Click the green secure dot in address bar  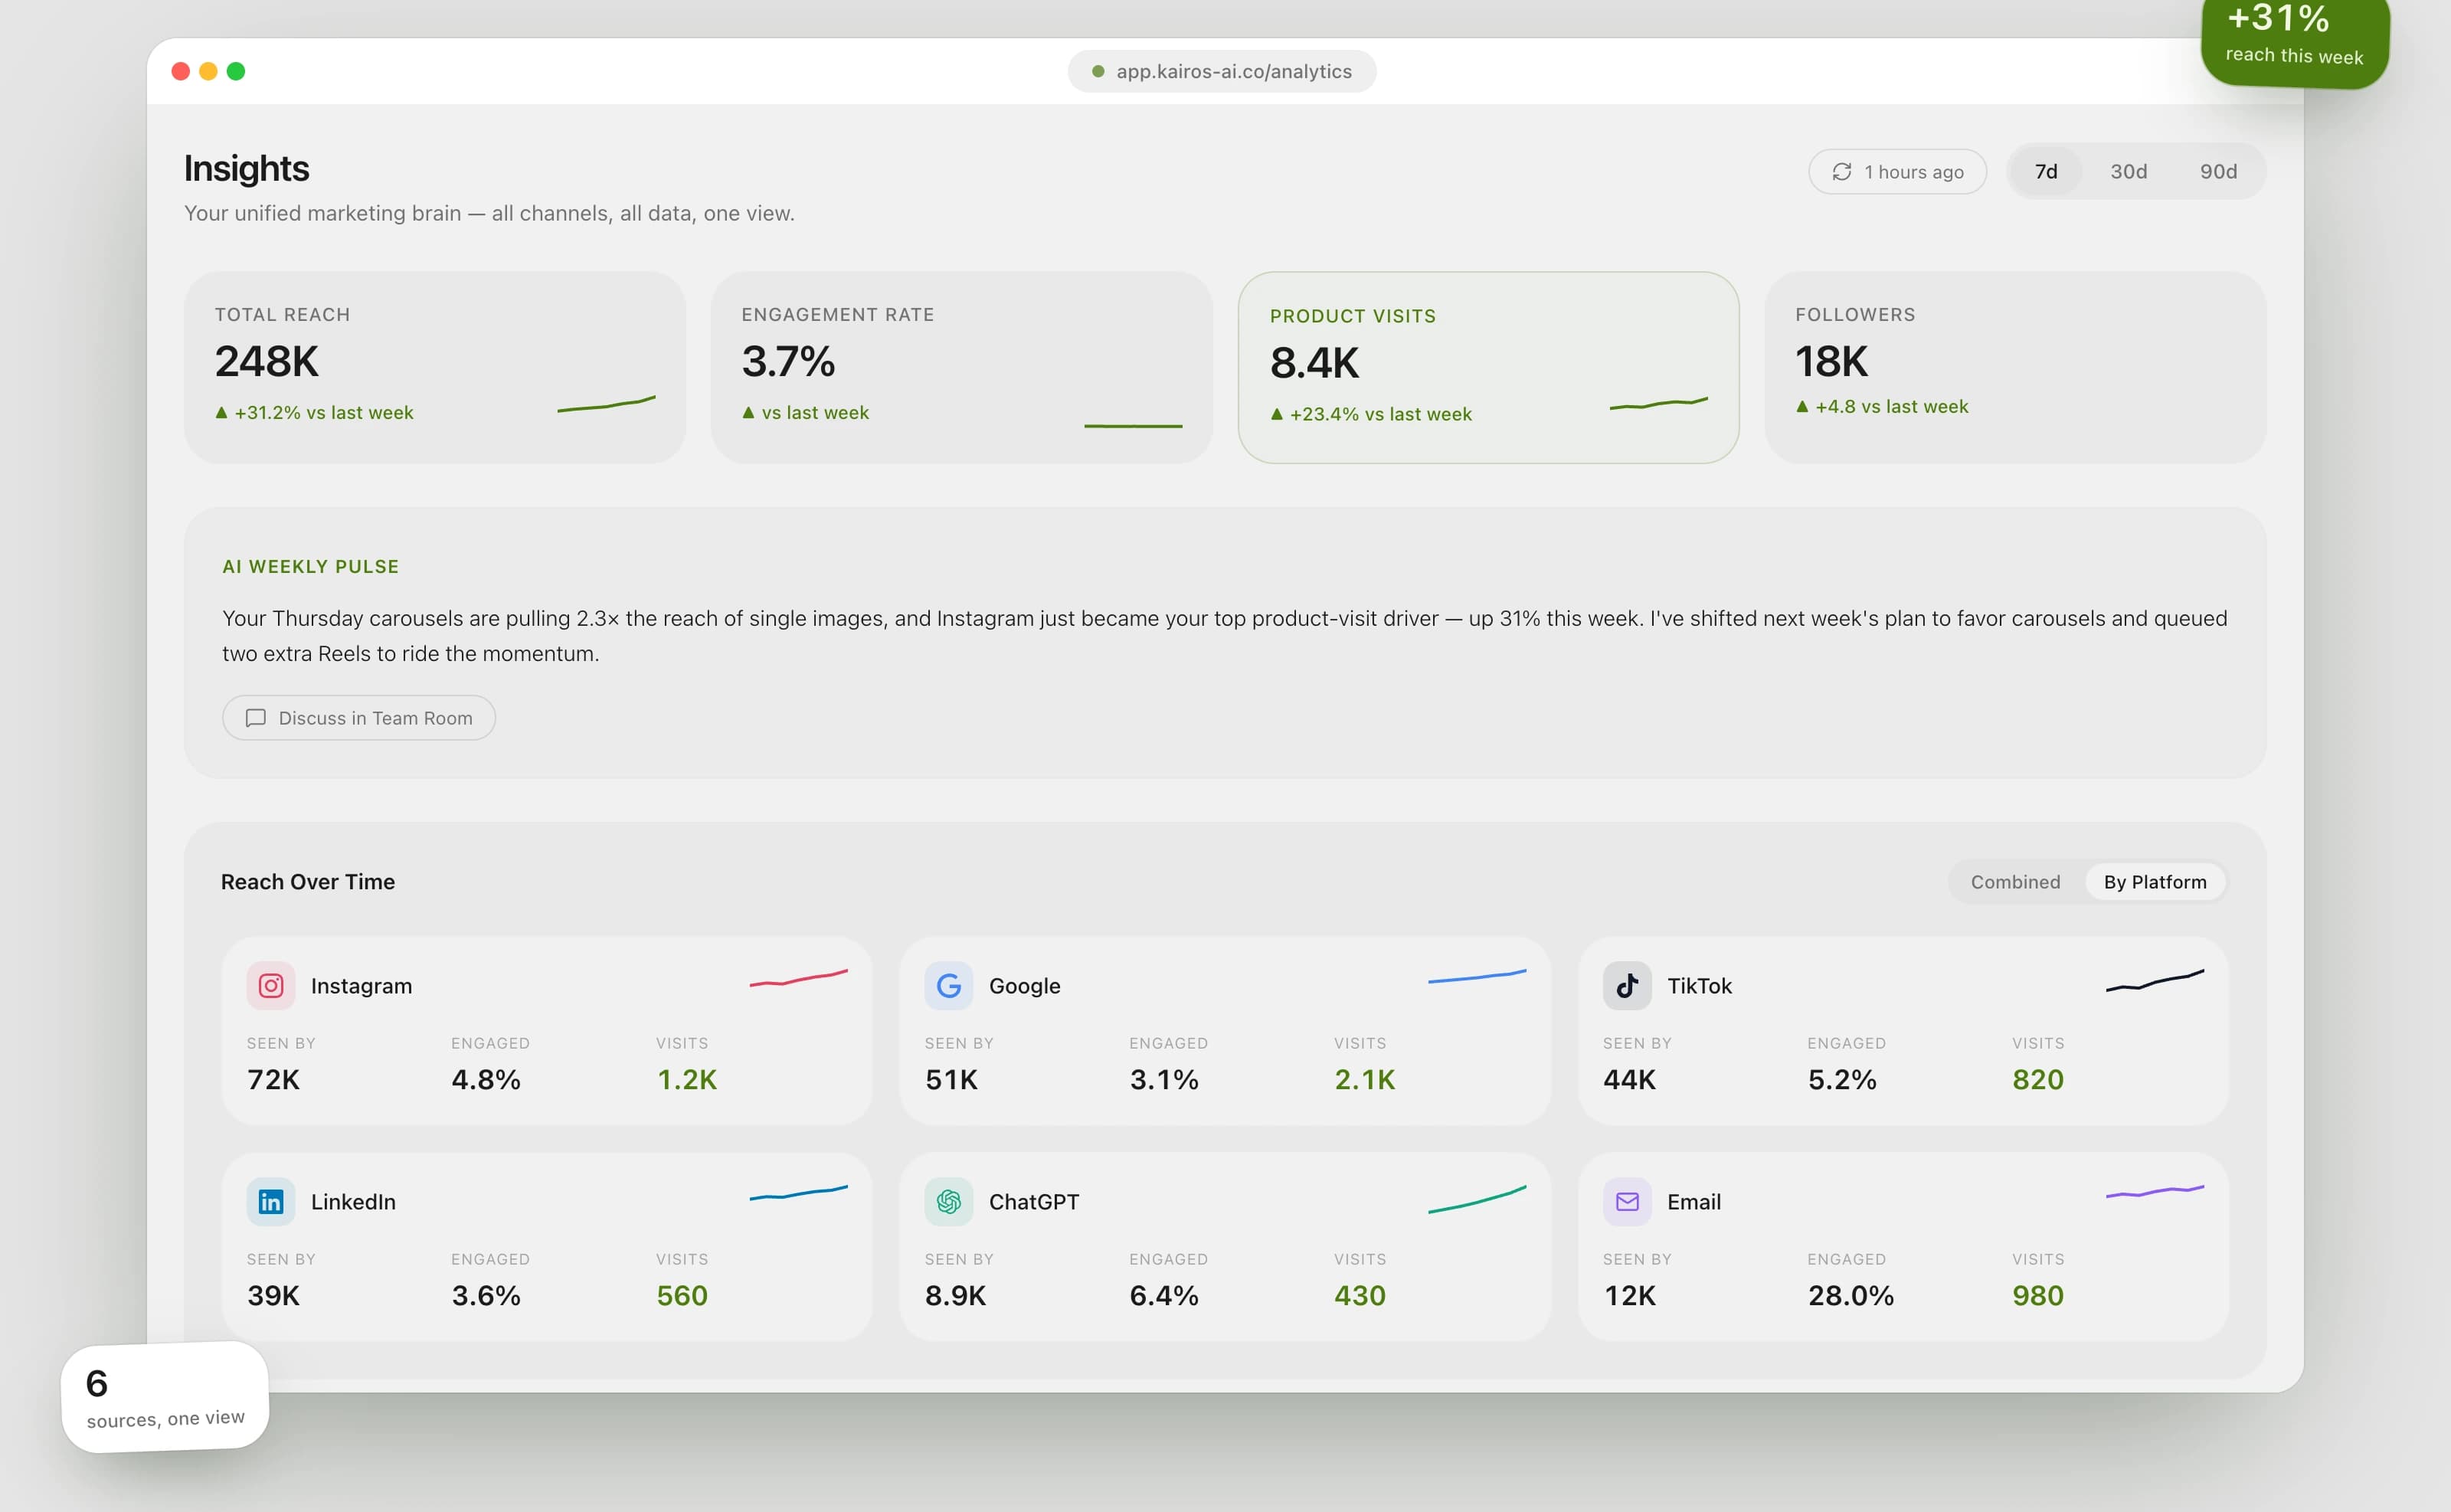1098,71
